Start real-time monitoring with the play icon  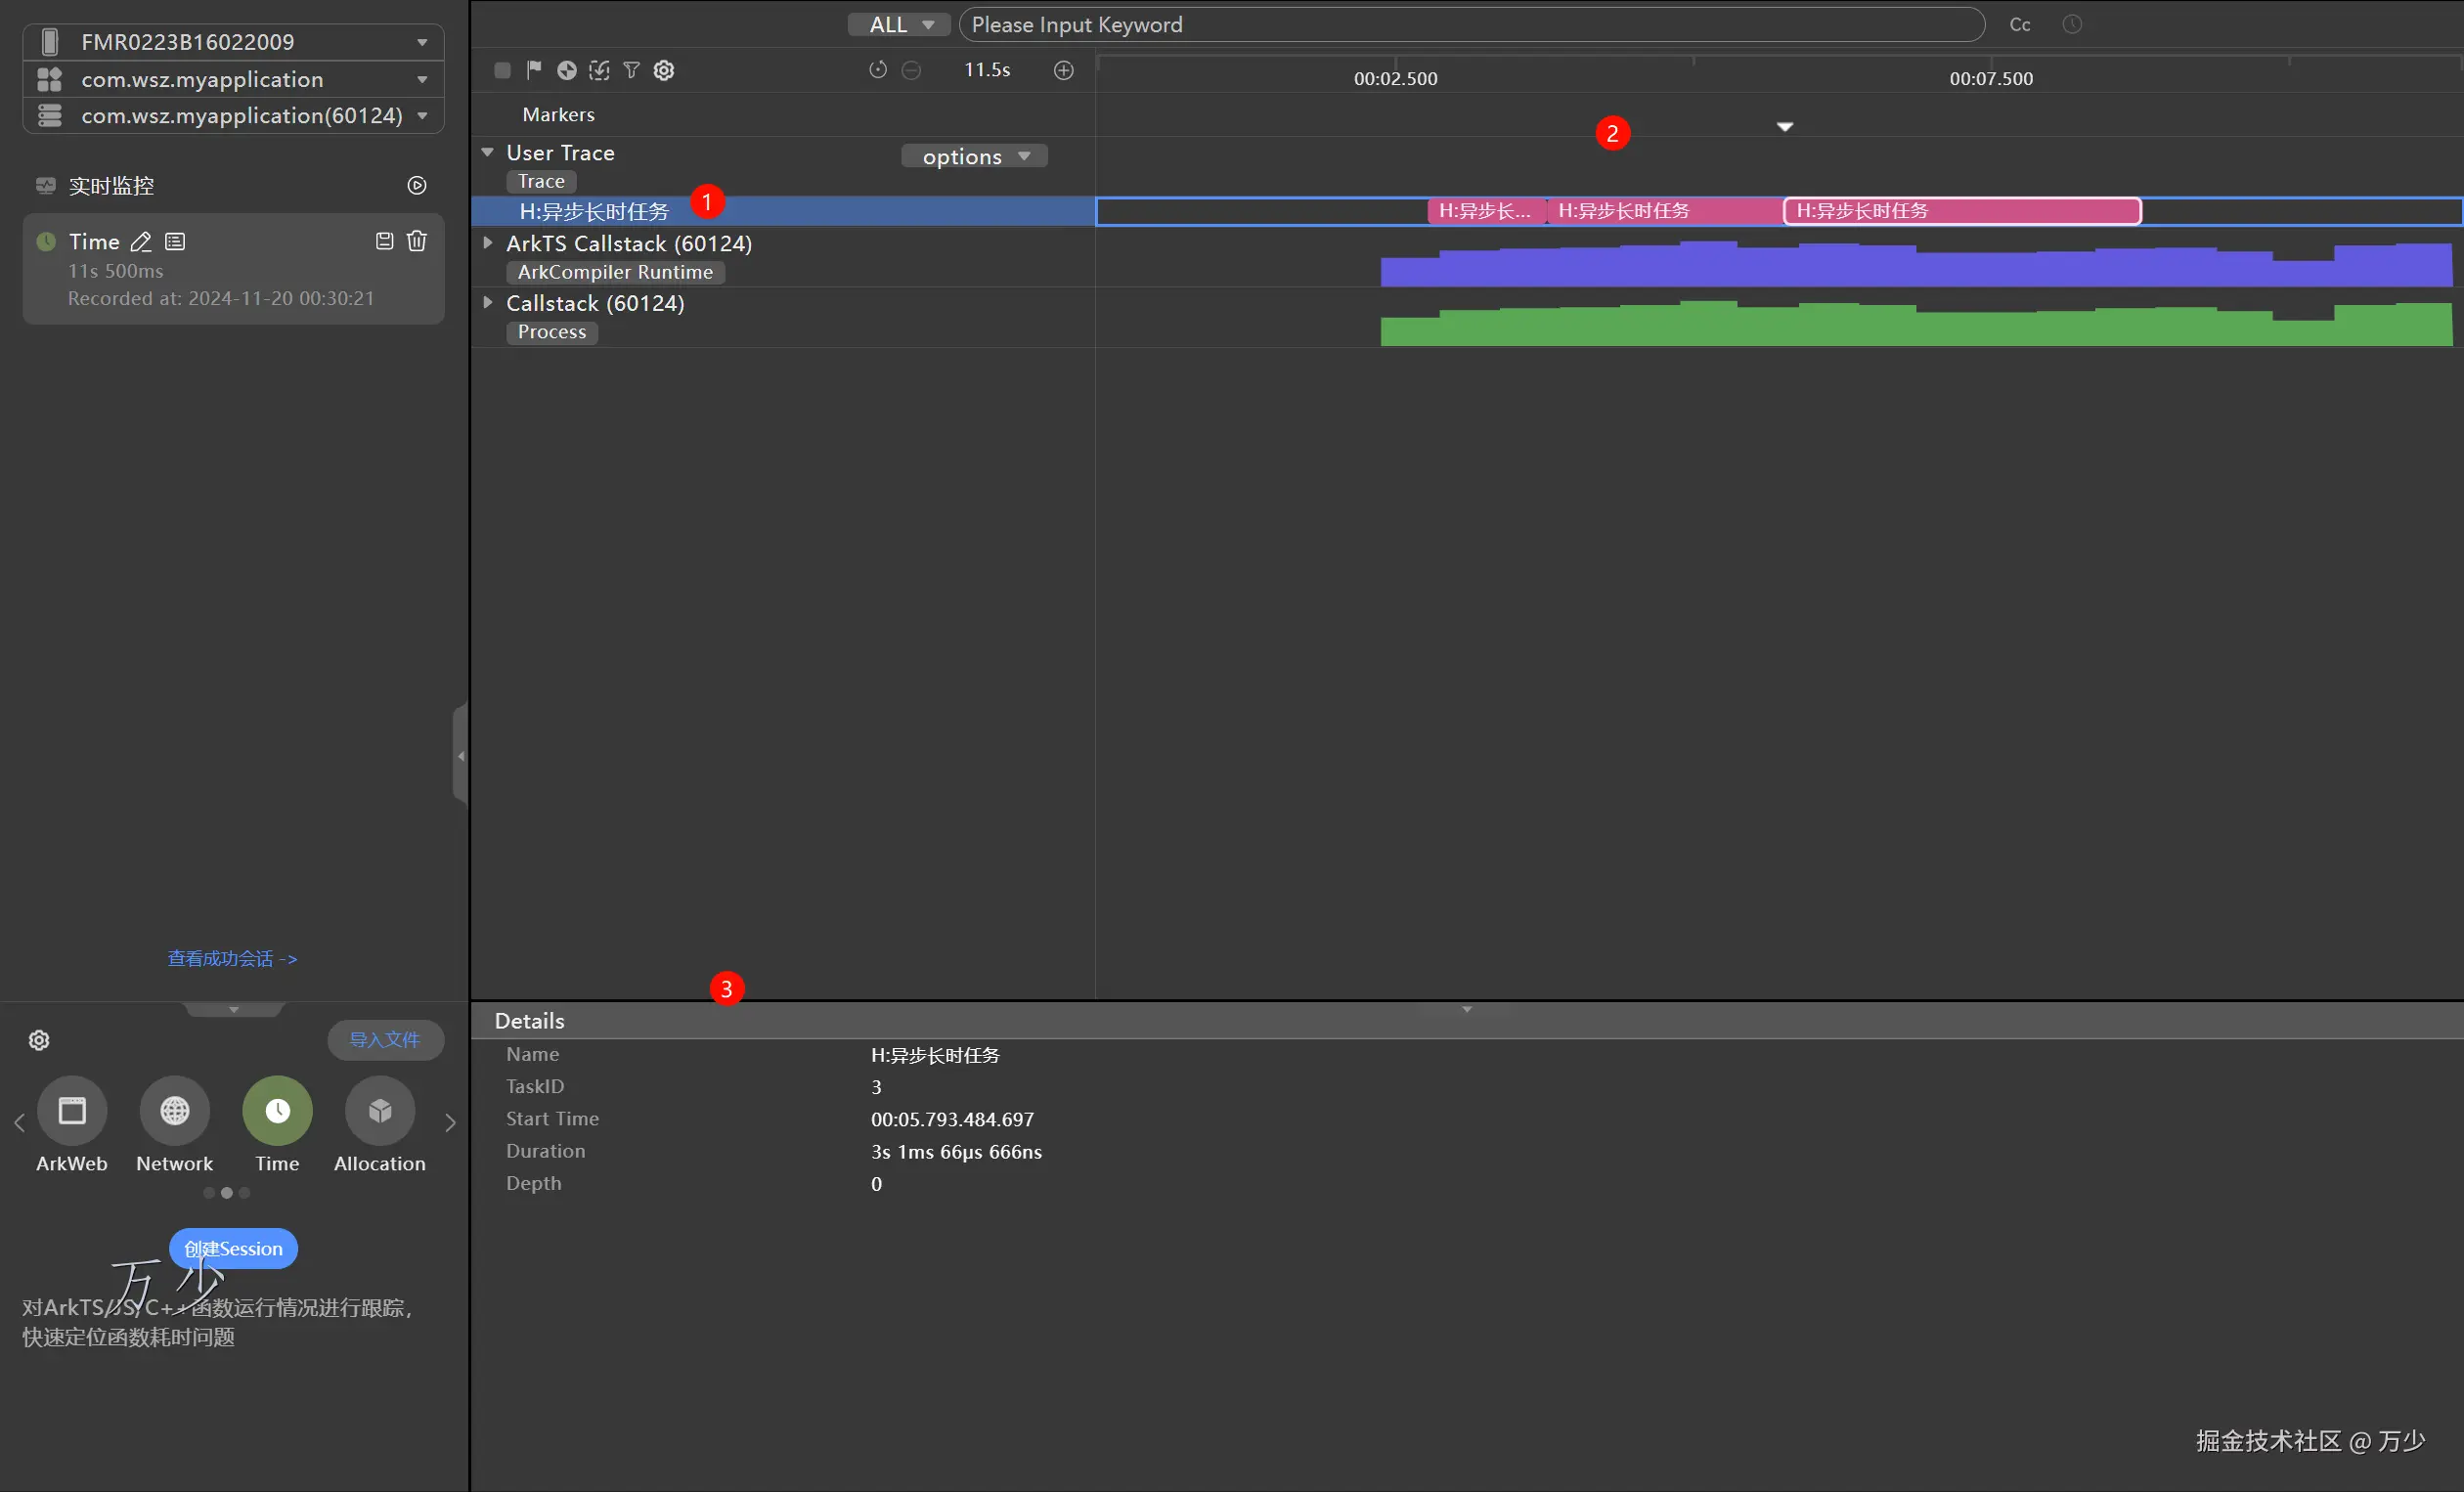coord(417,186)
